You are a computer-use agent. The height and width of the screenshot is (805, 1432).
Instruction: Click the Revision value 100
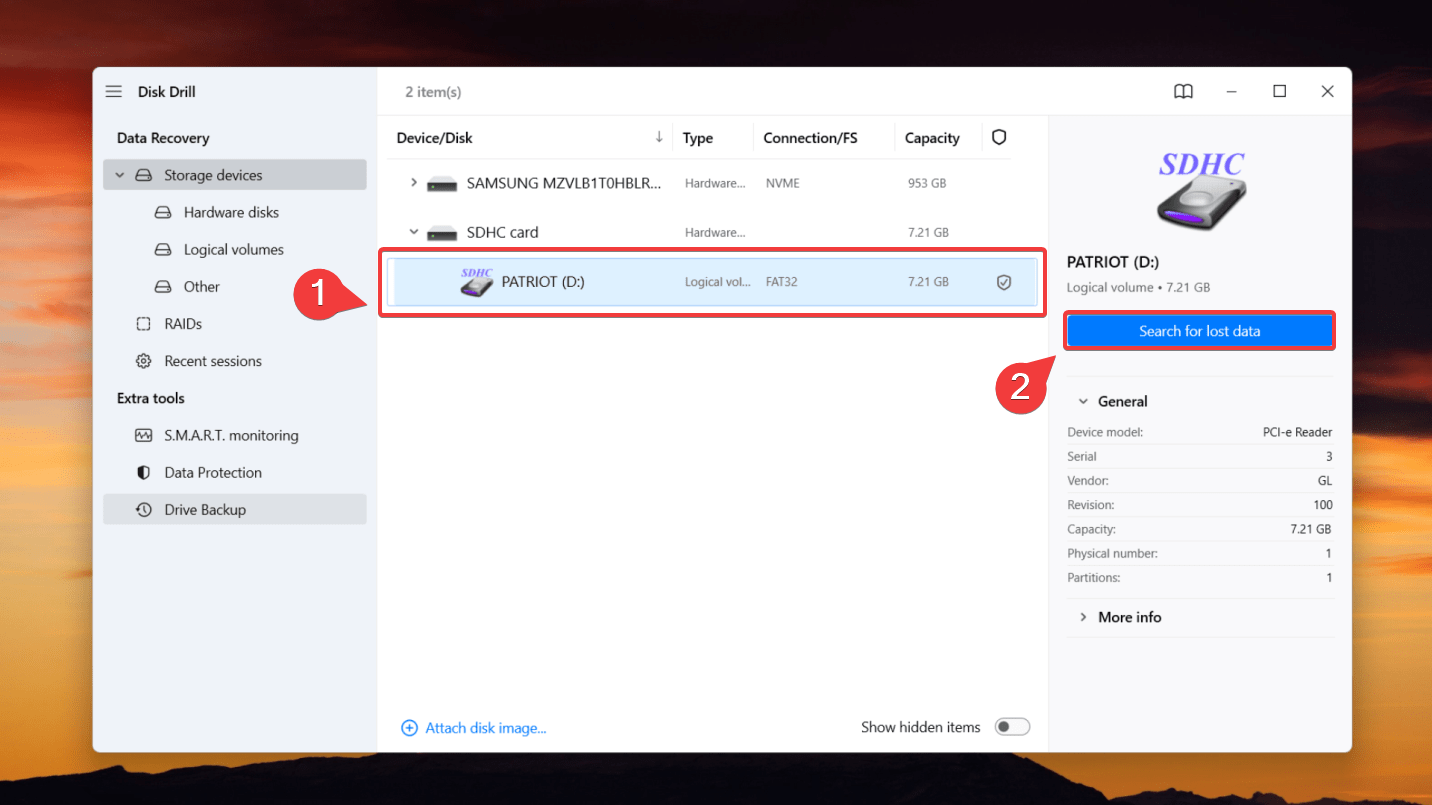coord(1323,505)
